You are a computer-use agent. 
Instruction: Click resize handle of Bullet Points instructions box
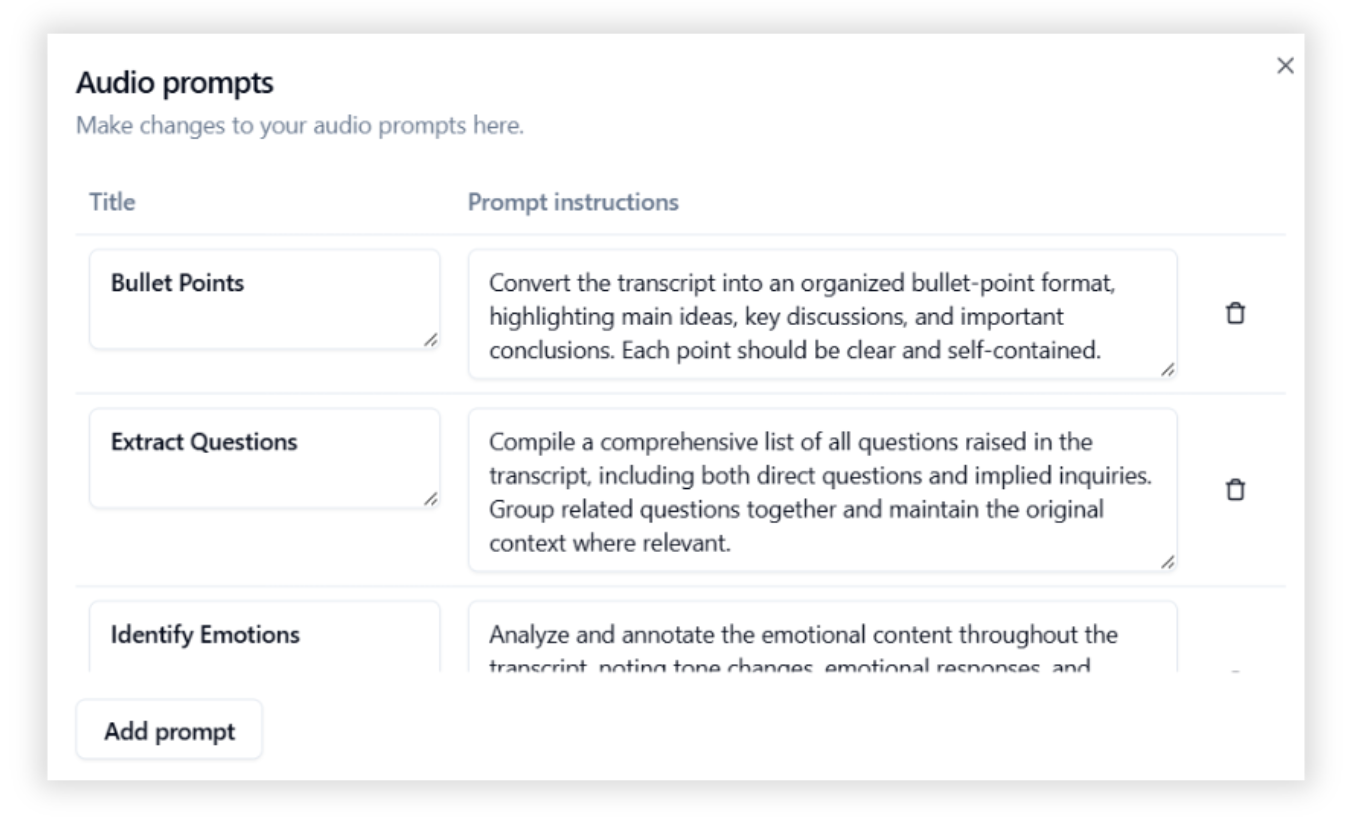pos(1167,369)
